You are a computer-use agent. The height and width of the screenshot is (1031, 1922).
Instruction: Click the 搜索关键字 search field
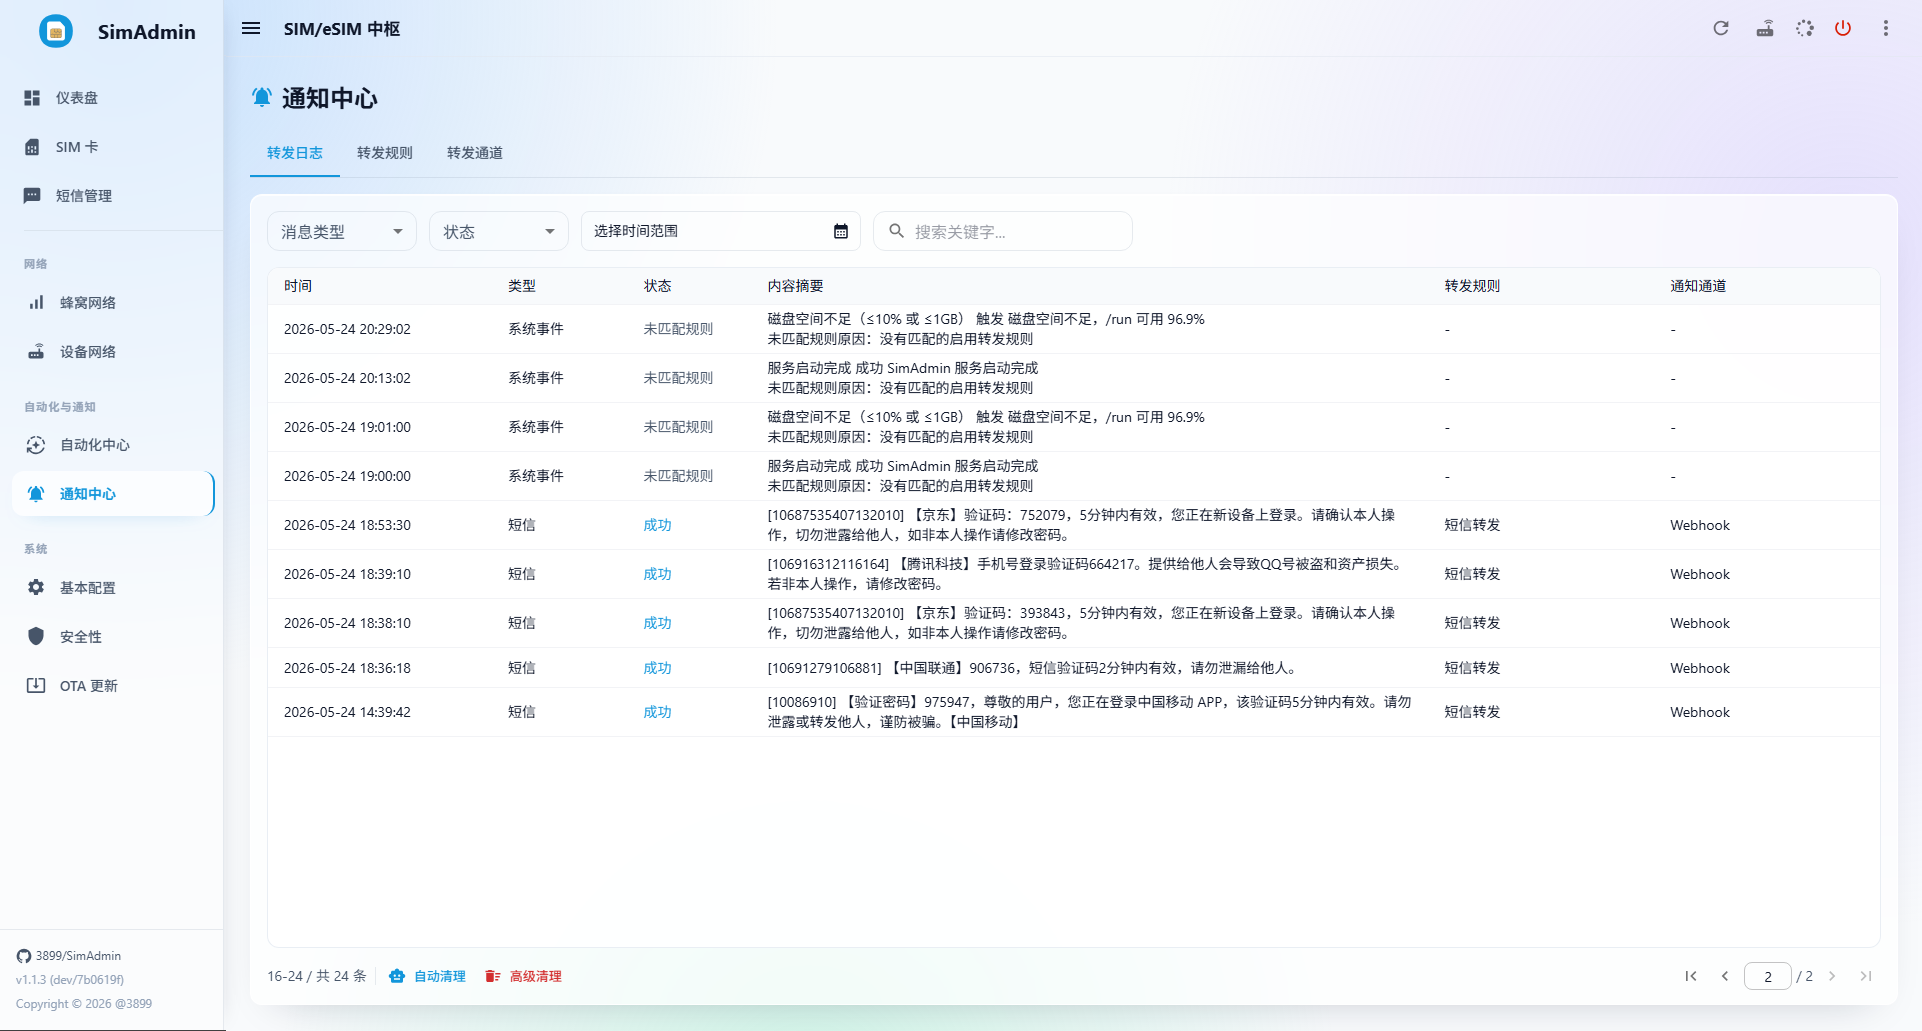(1003, 232)
